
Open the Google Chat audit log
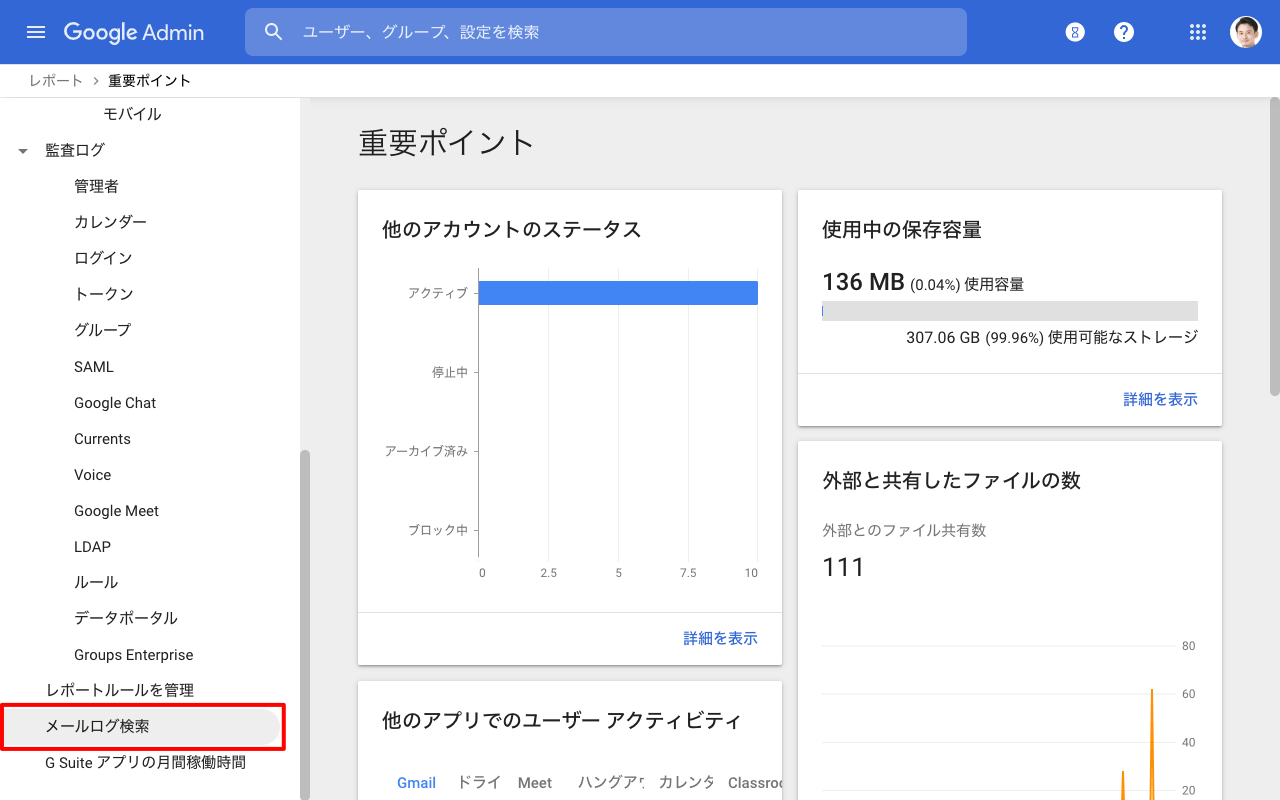(115, 403)
